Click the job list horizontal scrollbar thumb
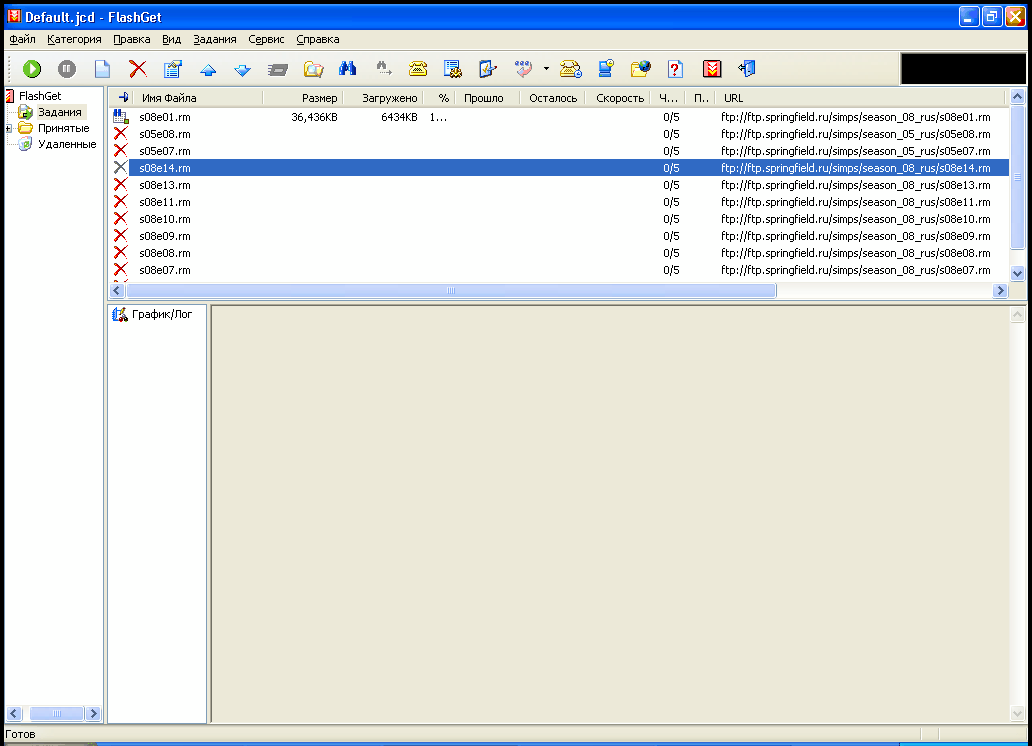The image size is (1032, 746). 451,290
